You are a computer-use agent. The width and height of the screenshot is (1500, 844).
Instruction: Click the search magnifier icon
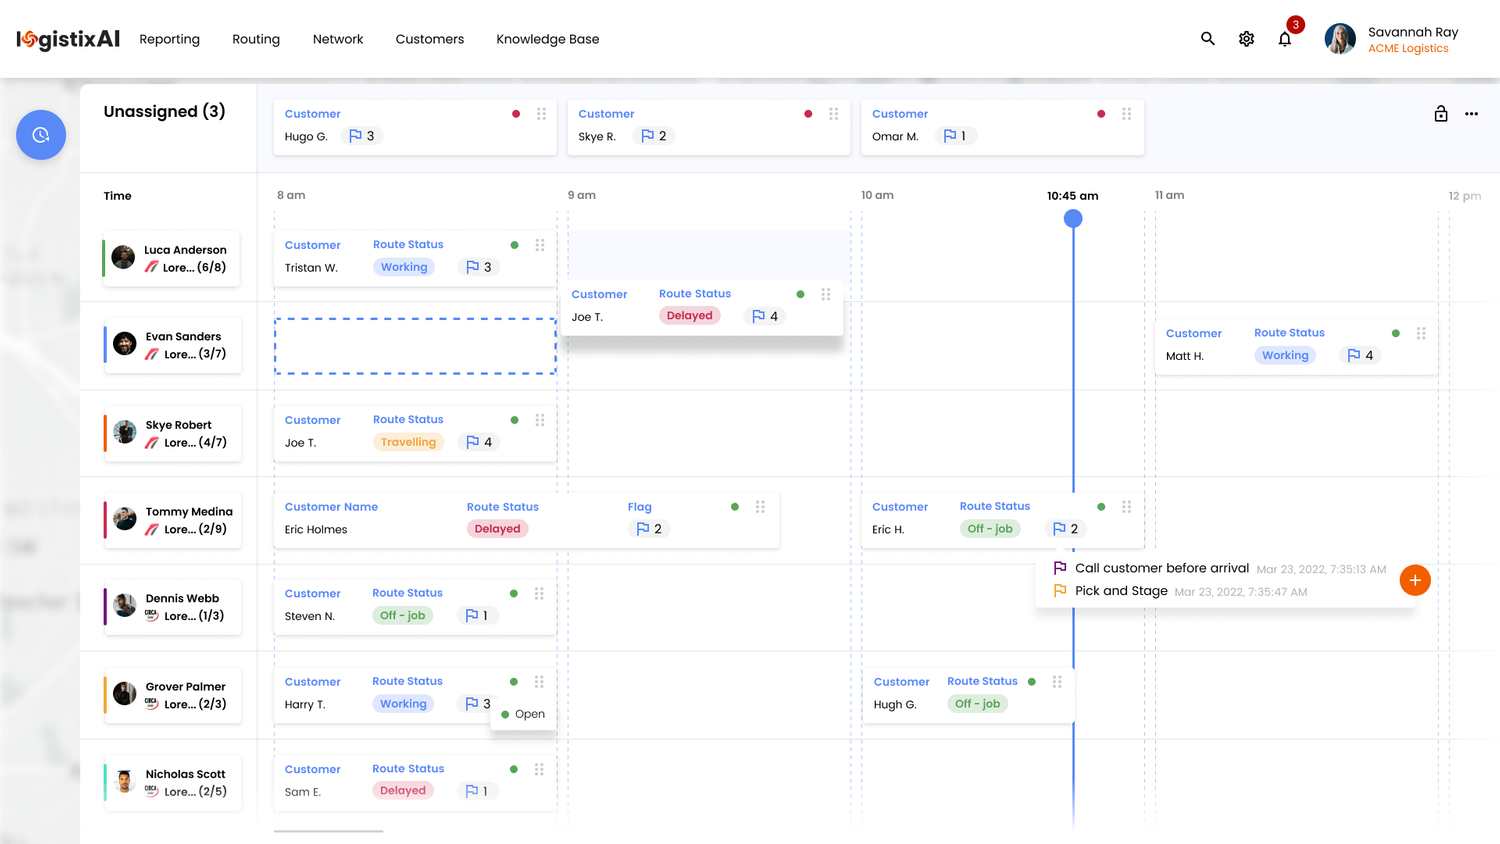(x=1207, y=39)
